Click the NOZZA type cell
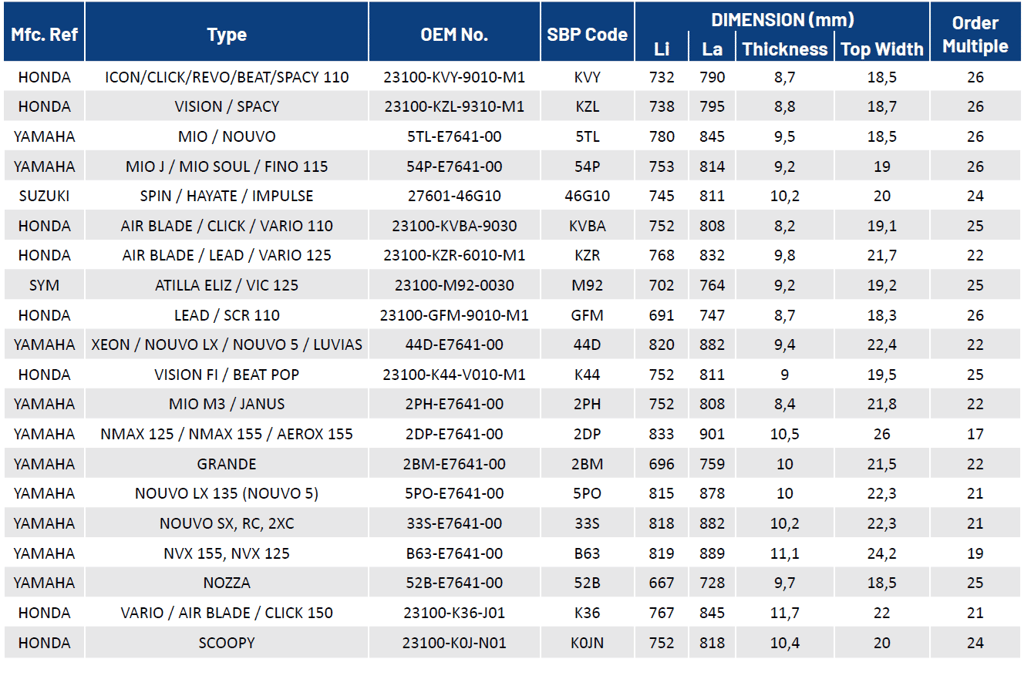 coord(227,582)
